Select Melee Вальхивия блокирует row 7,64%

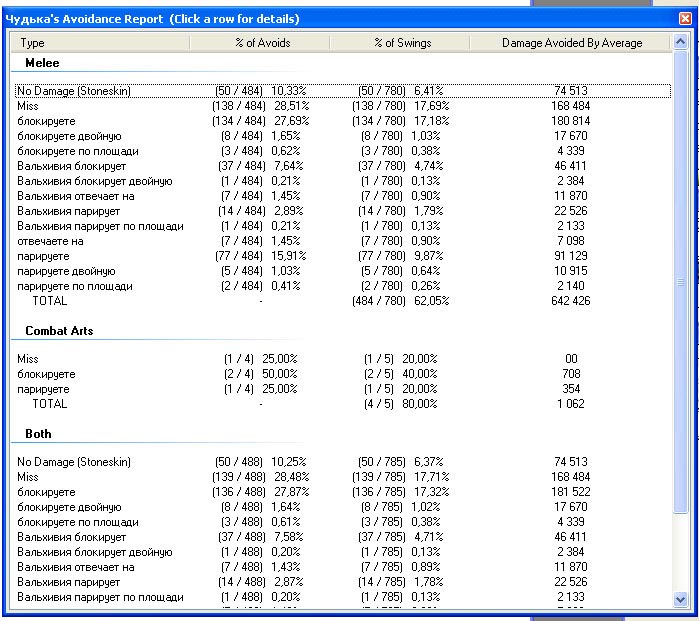pos(342,166)
